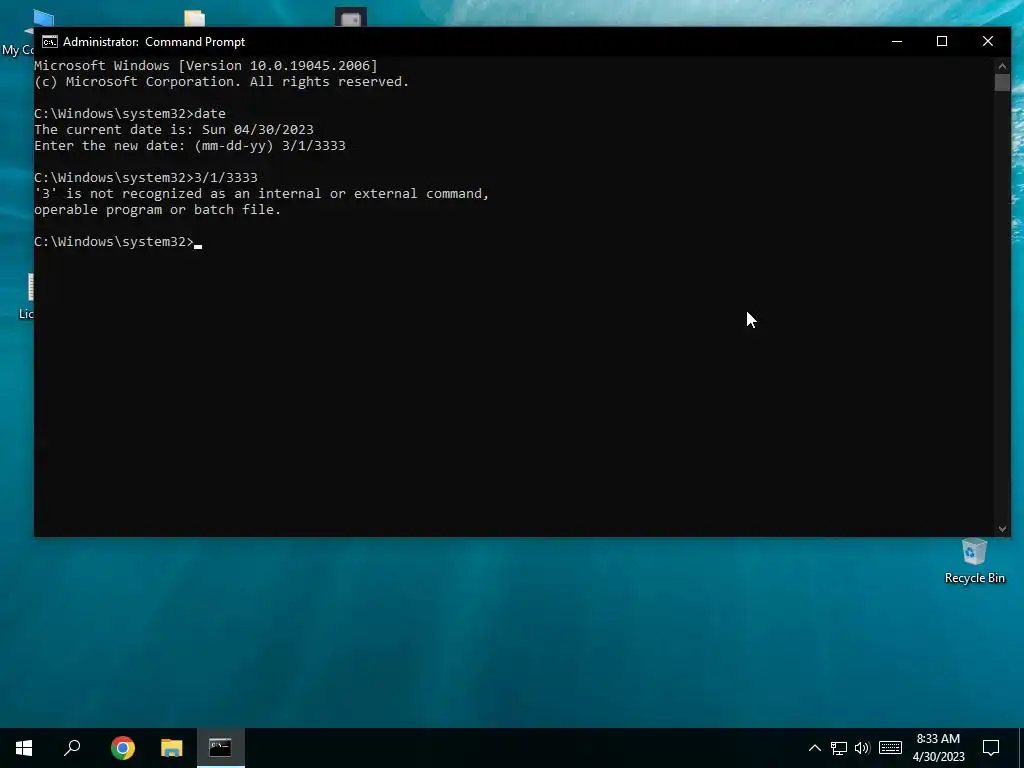
Task: Click Command Prompt scrollbar up arrow
Action: [1002, 65]
